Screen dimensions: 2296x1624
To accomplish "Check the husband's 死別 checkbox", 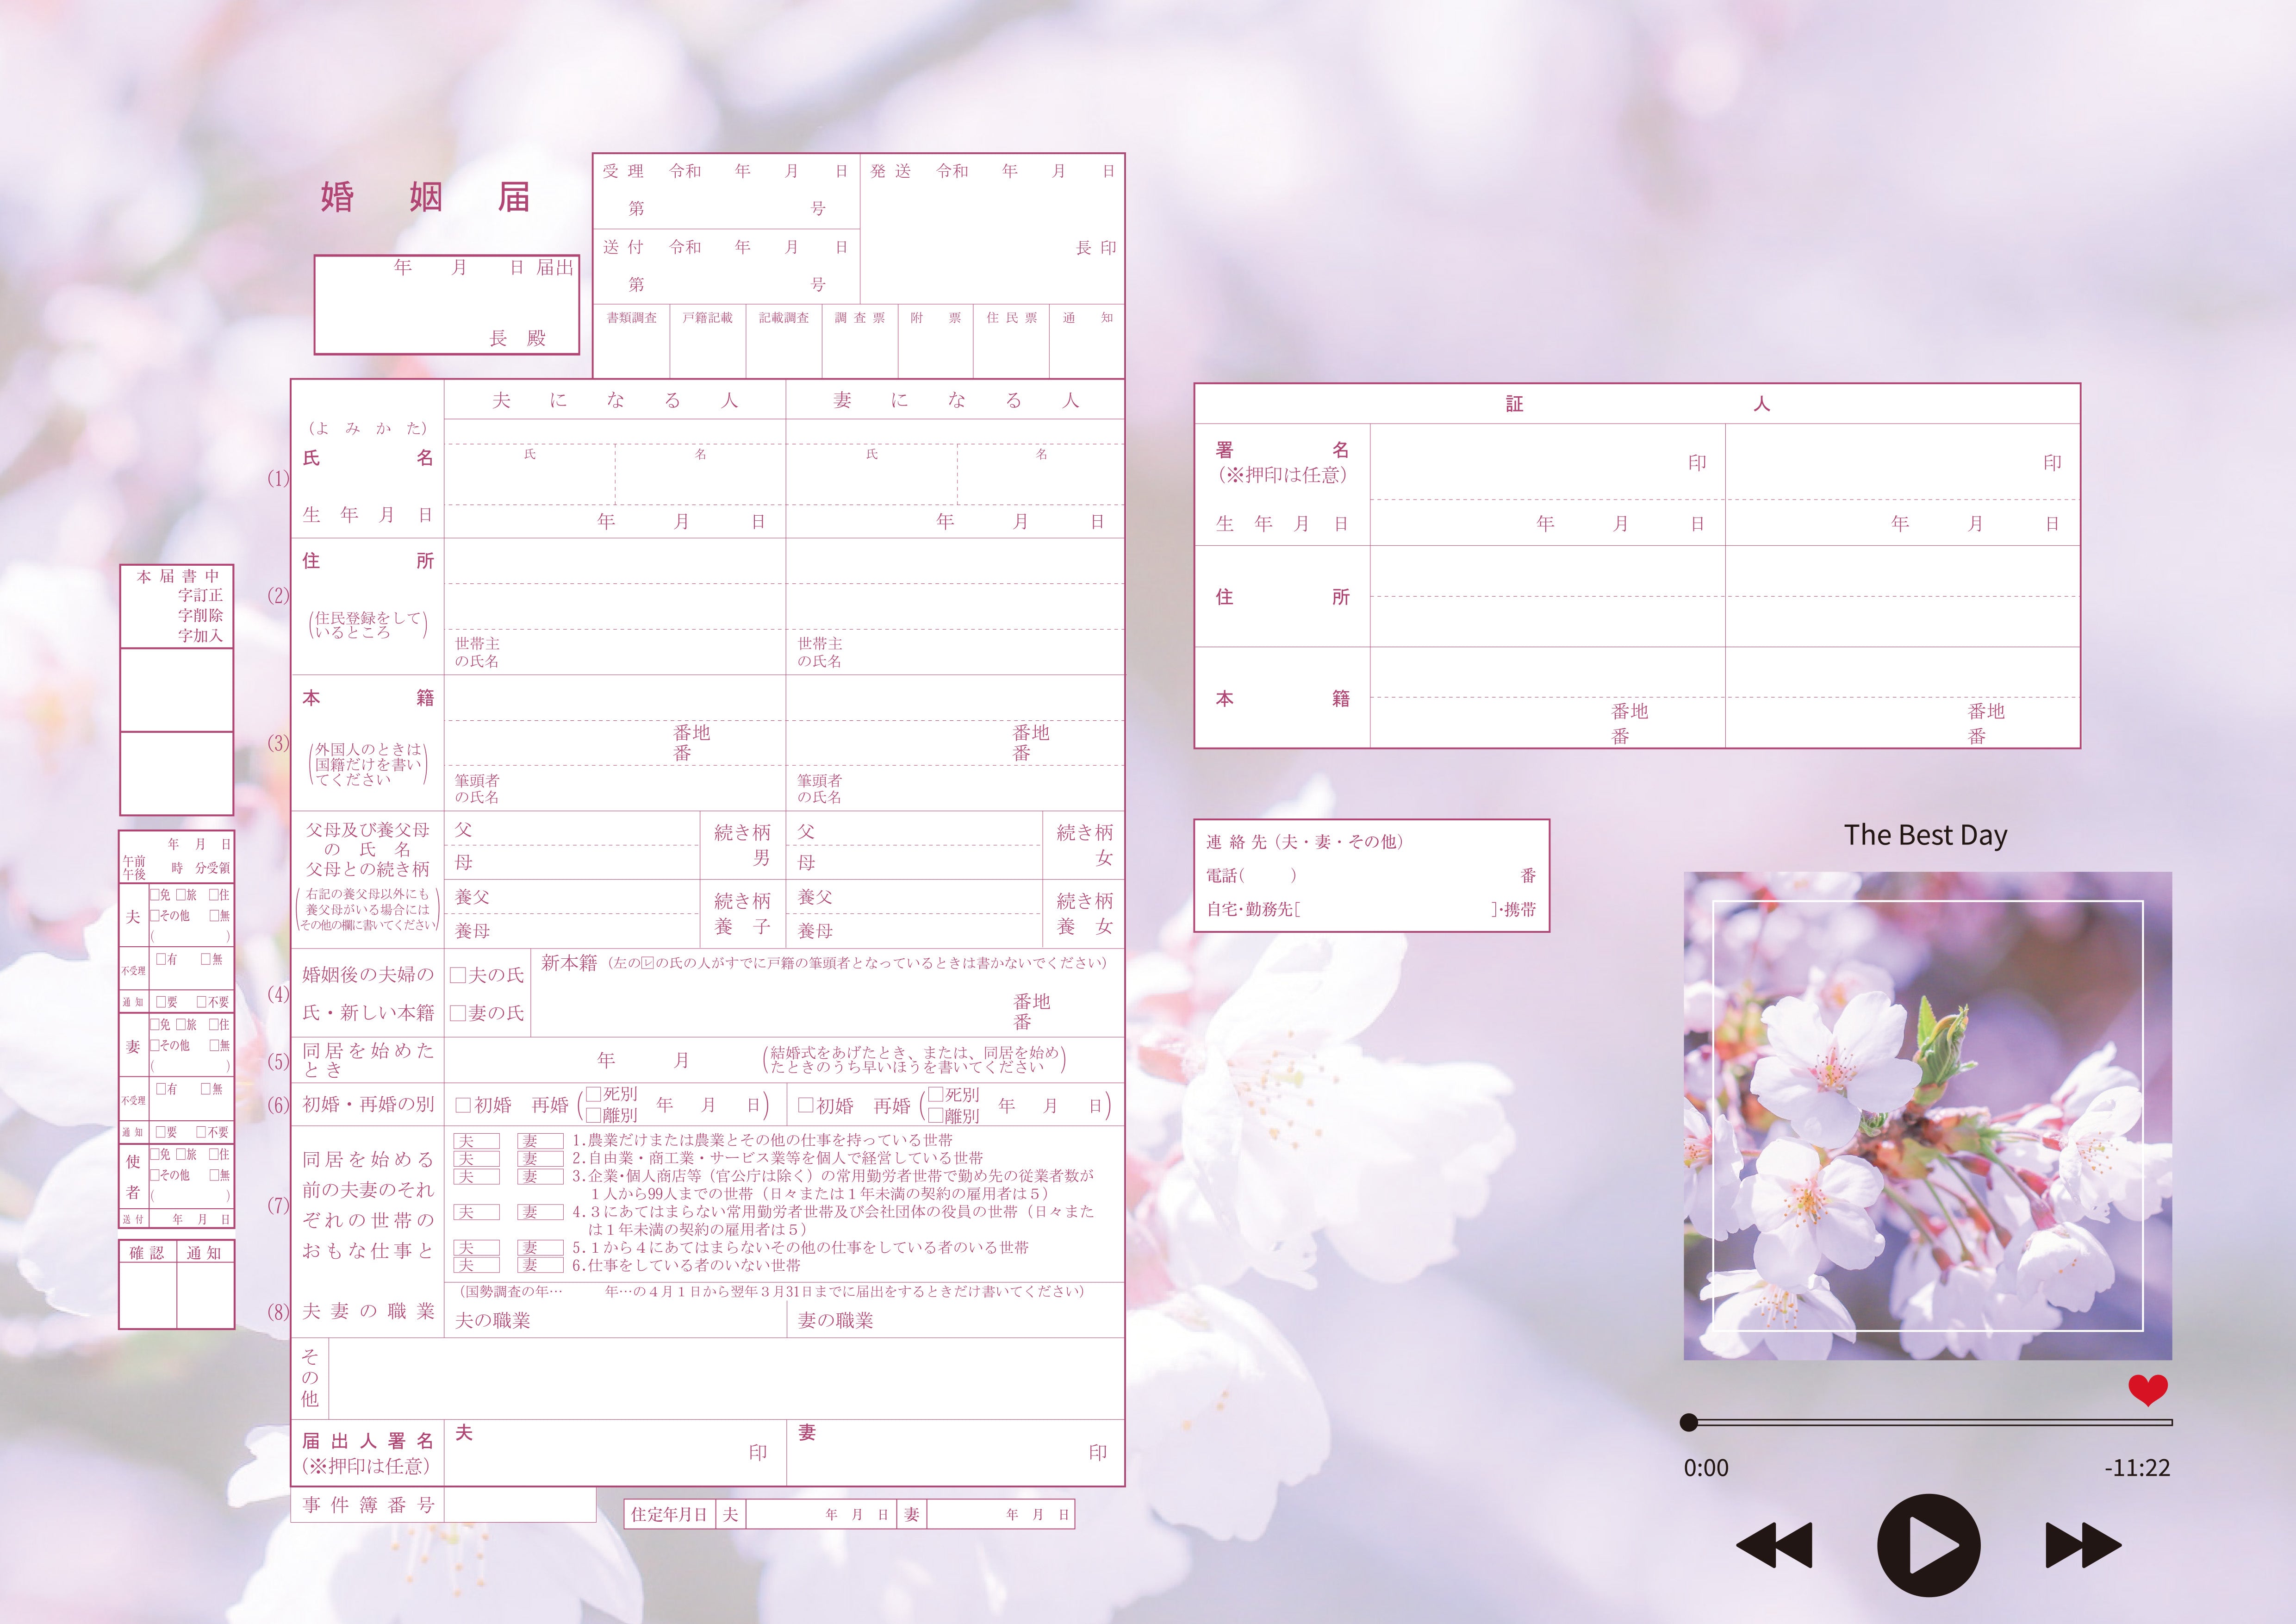I will (x=593, y=1094).
